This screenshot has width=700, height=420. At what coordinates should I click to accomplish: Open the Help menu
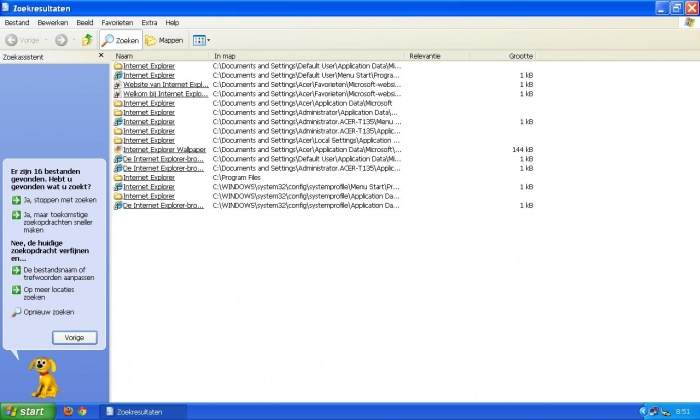pos(172,22)
